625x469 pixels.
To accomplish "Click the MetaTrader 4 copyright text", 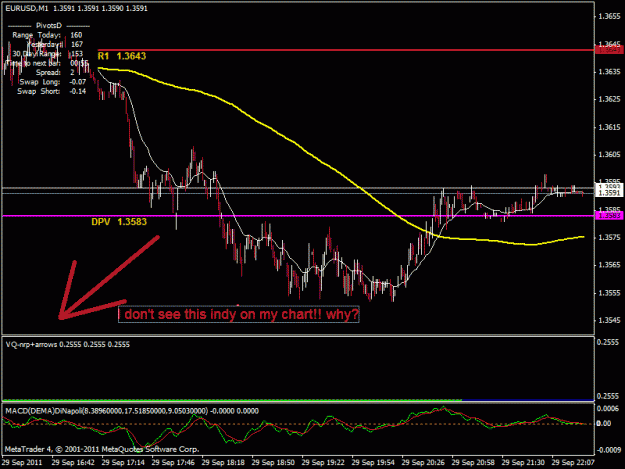I will (x=102, y=449).
